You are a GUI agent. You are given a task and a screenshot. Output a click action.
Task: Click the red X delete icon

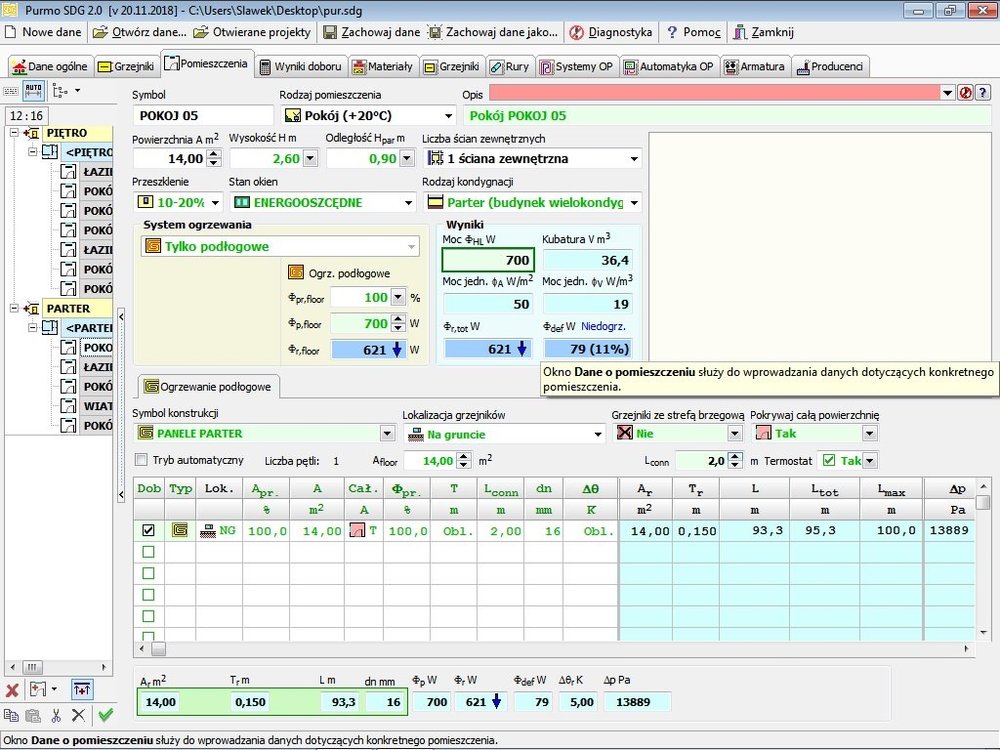tap(12, 689)
